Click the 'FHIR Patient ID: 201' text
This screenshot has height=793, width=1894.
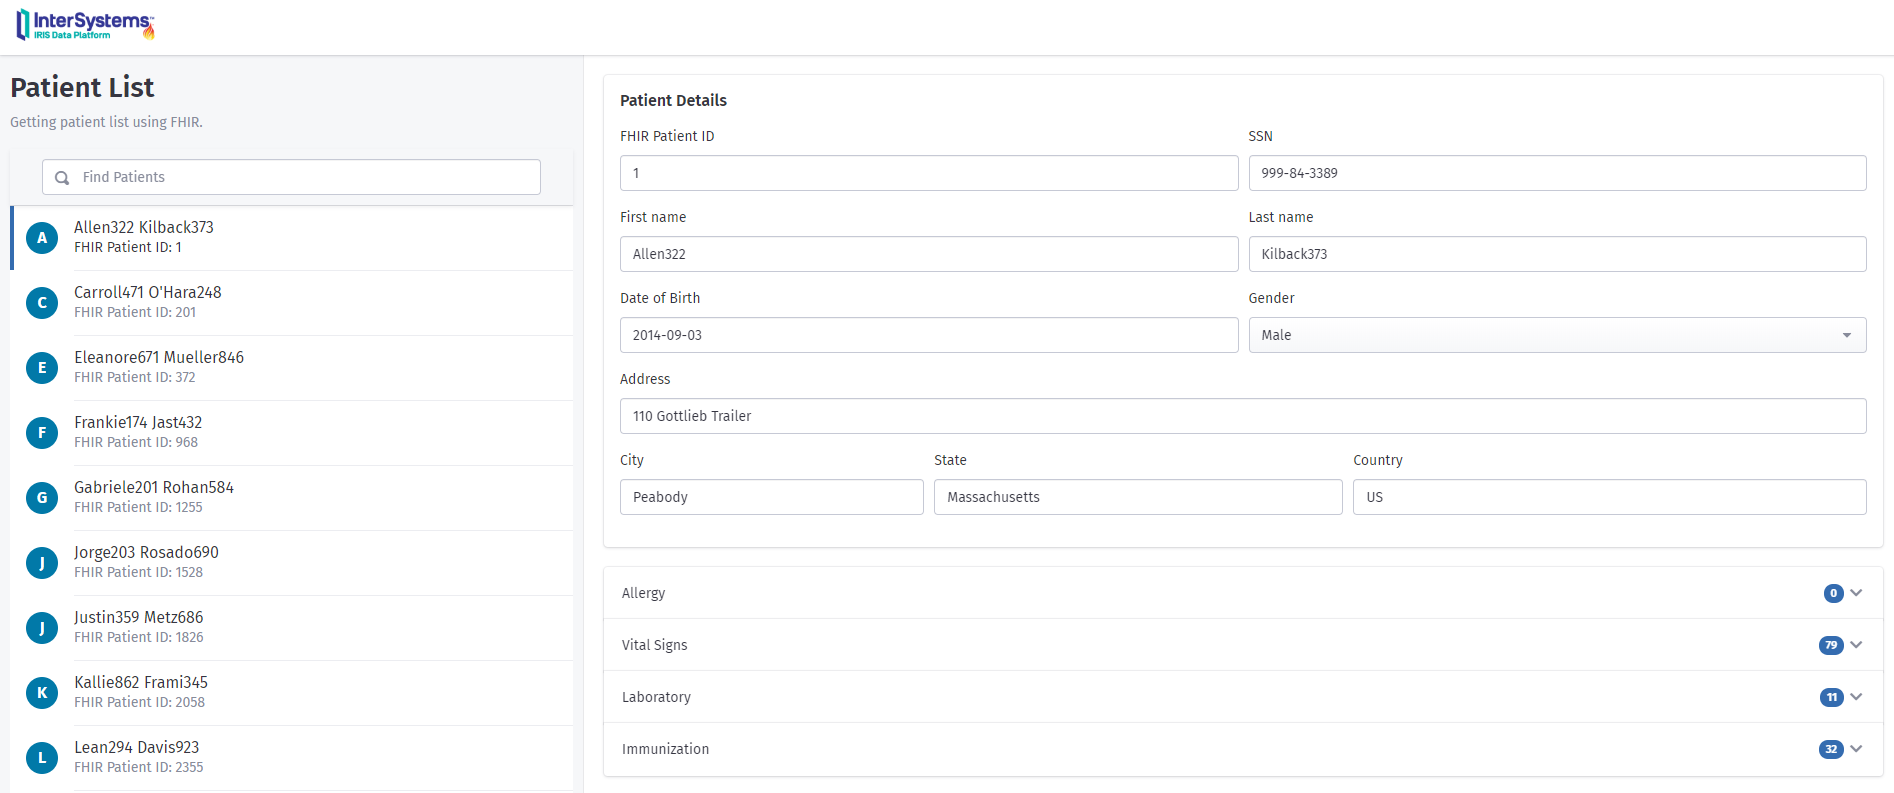coord(135,312)
